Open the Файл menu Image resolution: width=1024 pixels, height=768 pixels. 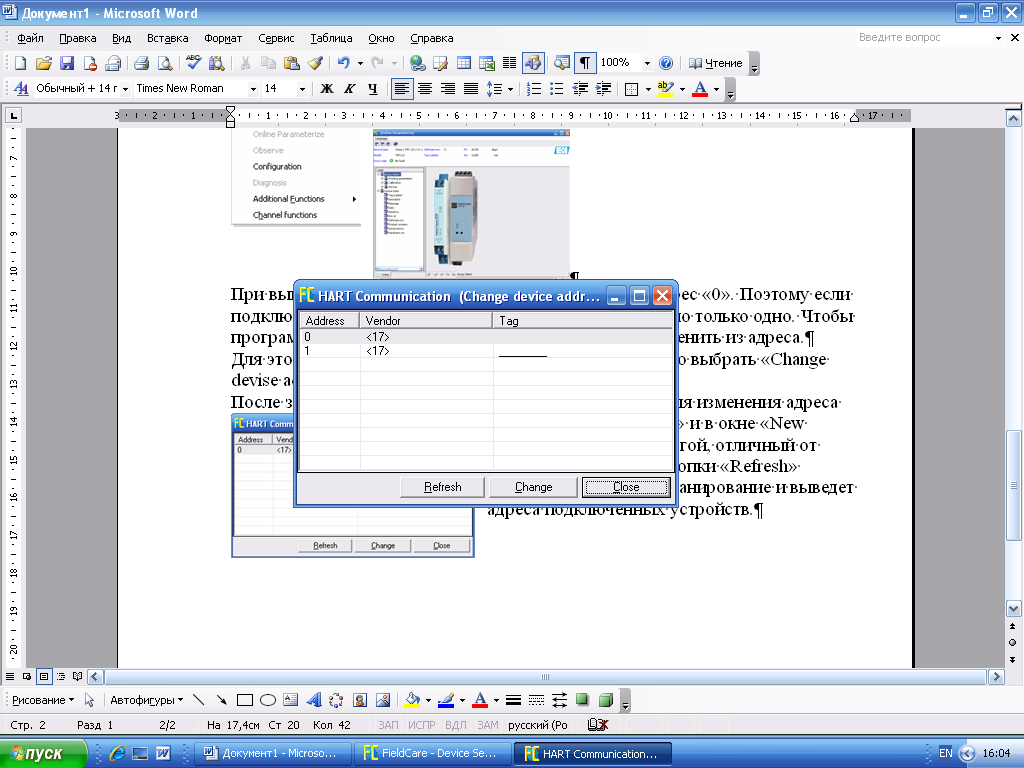[x=30, y=39]
